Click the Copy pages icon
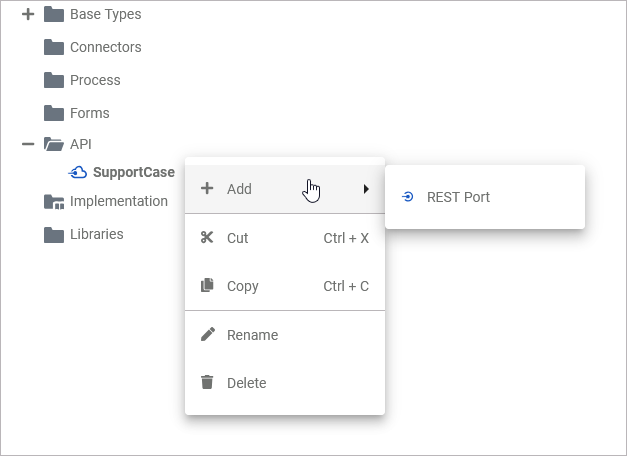The width and height of the screenshot is (627, 456). pos(207,286)
